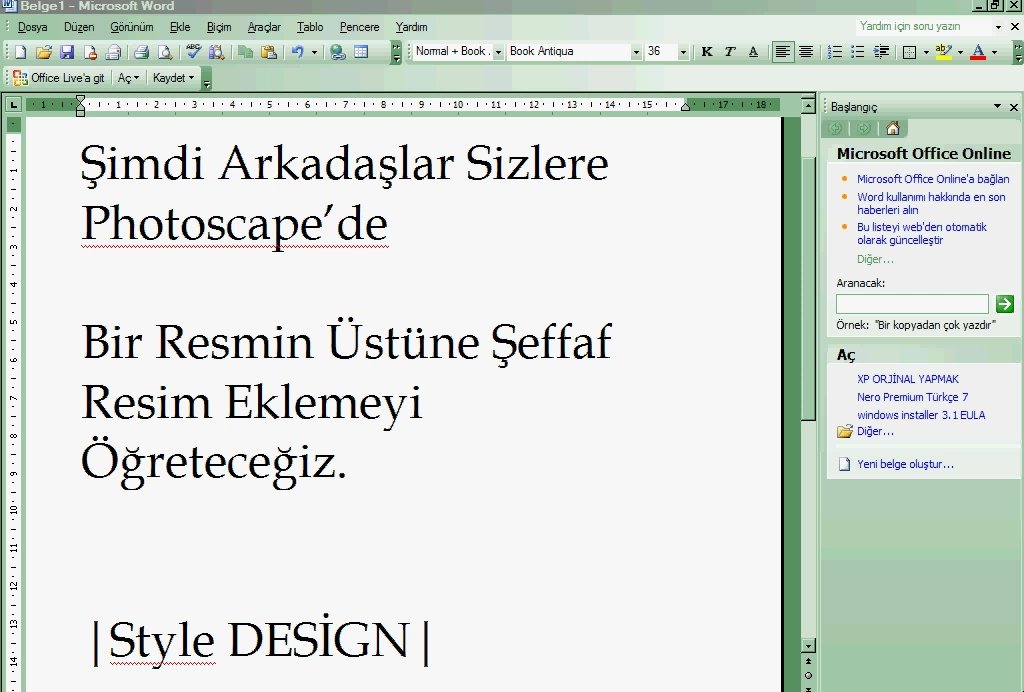Click the Copy icon in the toolbar

coord(245,52)
